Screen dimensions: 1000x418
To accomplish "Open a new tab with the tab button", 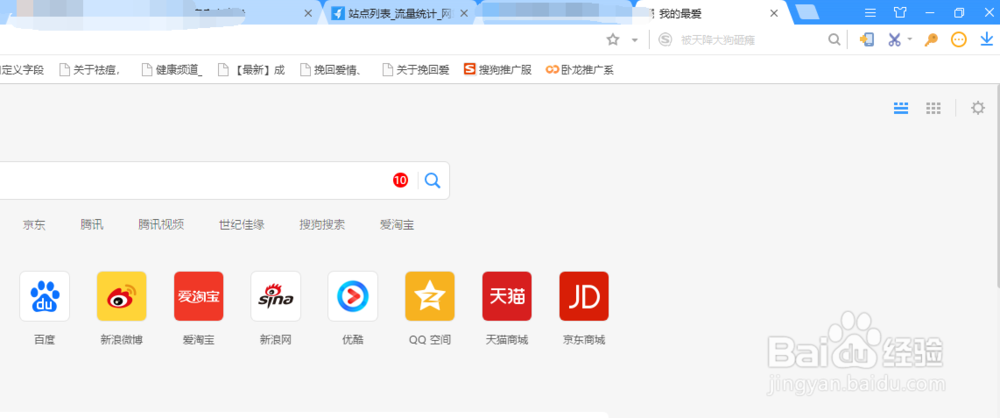I will coord(807,12).
